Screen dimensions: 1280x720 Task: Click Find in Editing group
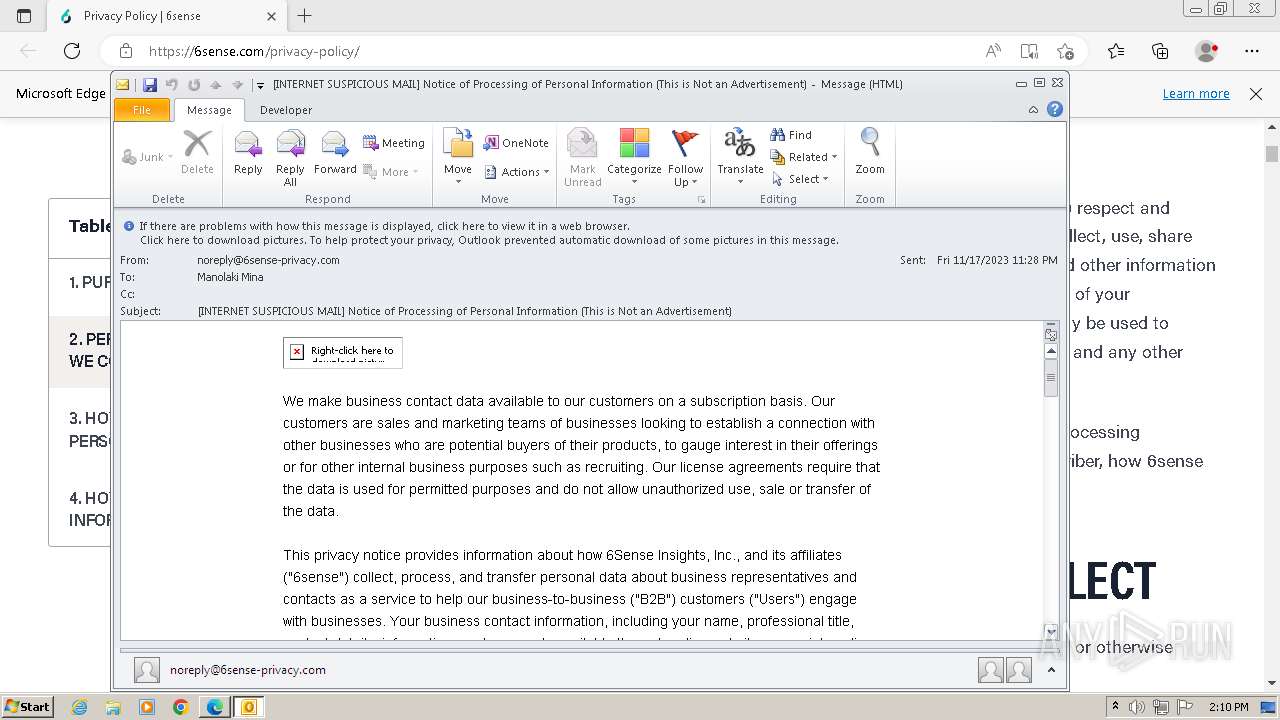[x=791, y=135]
